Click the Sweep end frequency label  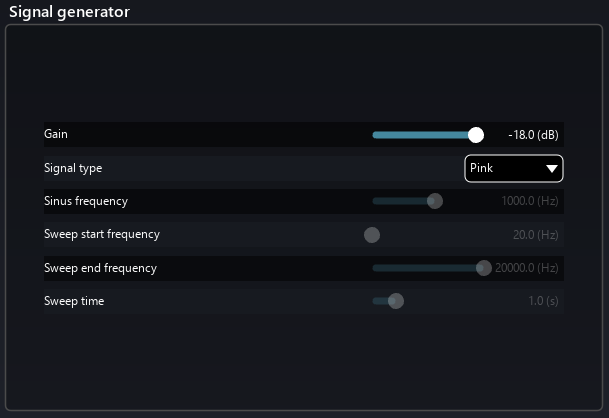100,268
